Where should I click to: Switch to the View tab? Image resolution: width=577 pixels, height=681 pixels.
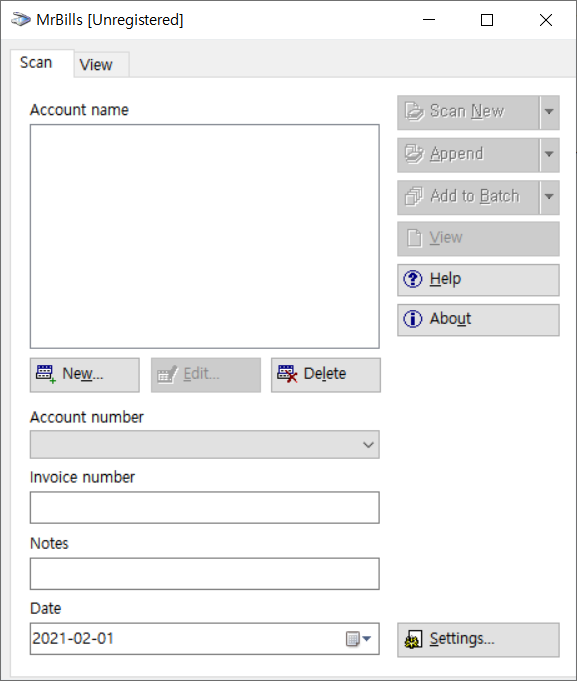point(101,65)
